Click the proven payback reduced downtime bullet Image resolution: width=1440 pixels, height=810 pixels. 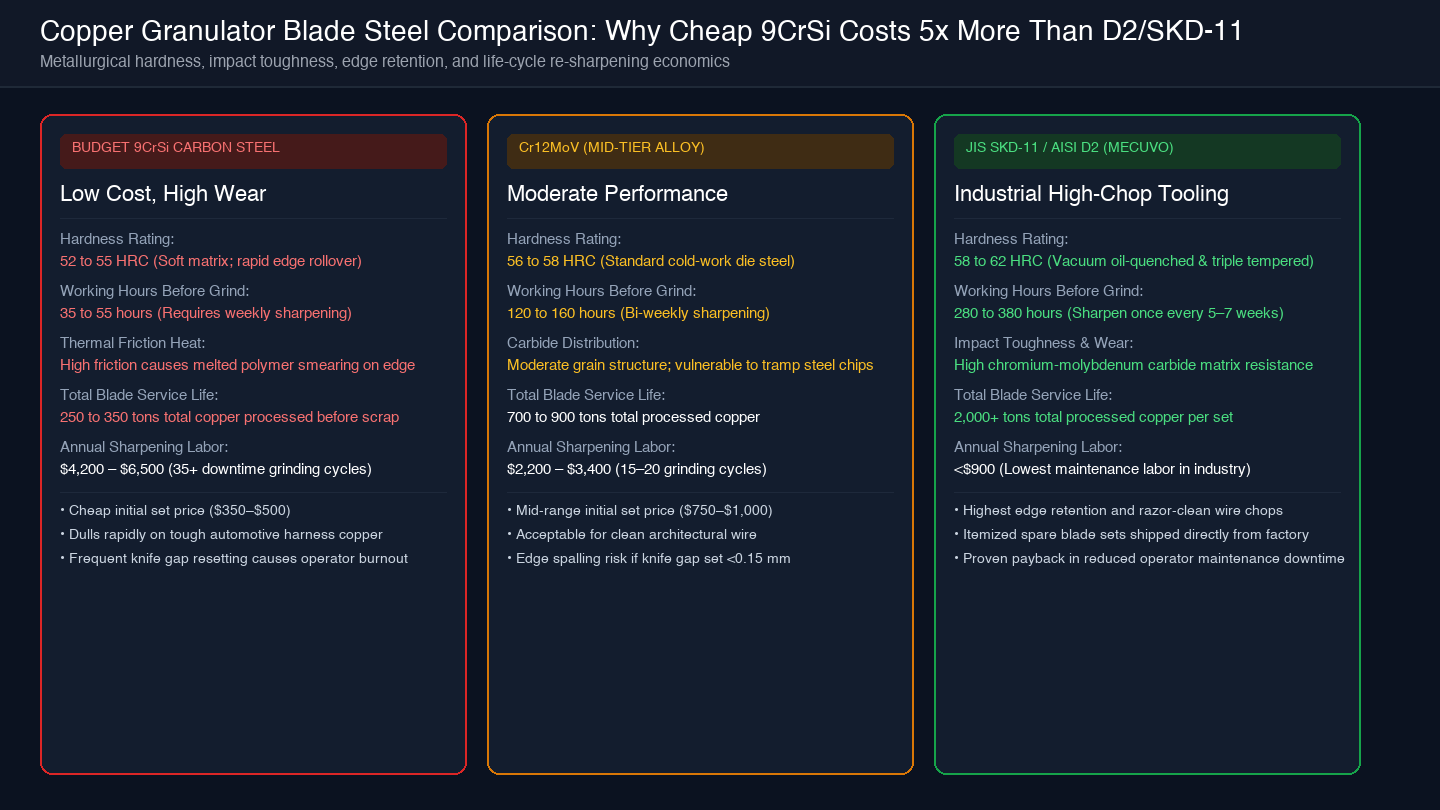[x=1149, y=558]
